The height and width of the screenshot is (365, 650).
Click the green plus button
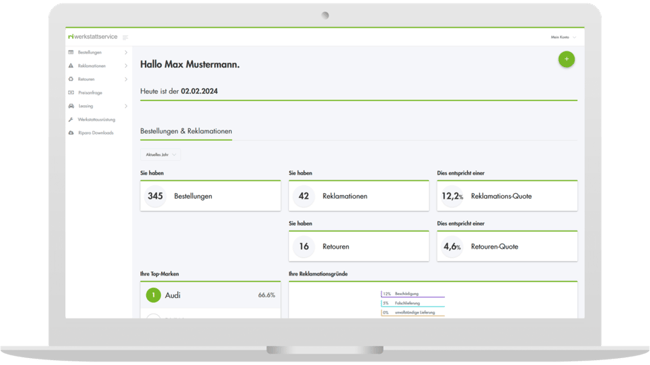click(566, 59)
